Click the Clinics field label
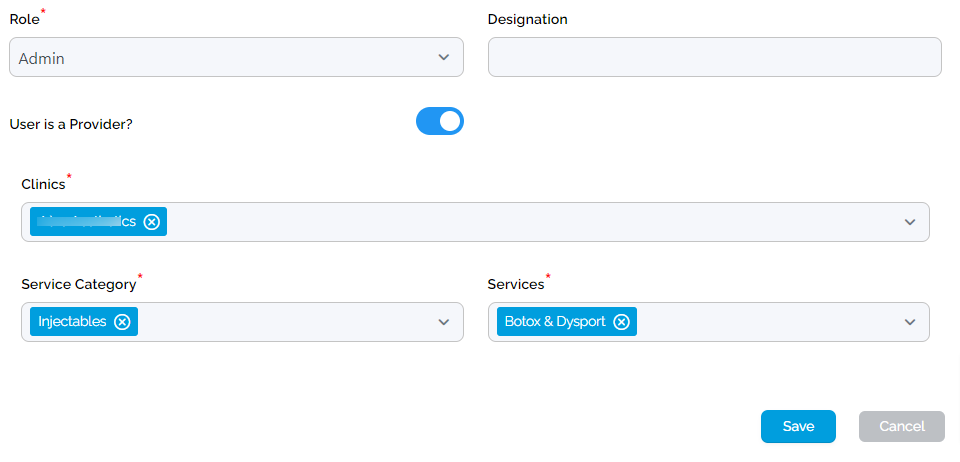This screenshot has height=462, width=960. pos(43,185)
